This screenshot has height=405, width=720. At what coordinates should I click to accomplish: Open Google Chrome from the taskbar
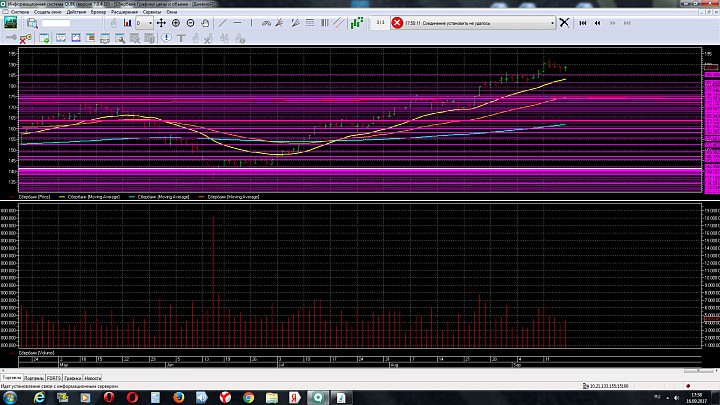(x=248, y=398)
